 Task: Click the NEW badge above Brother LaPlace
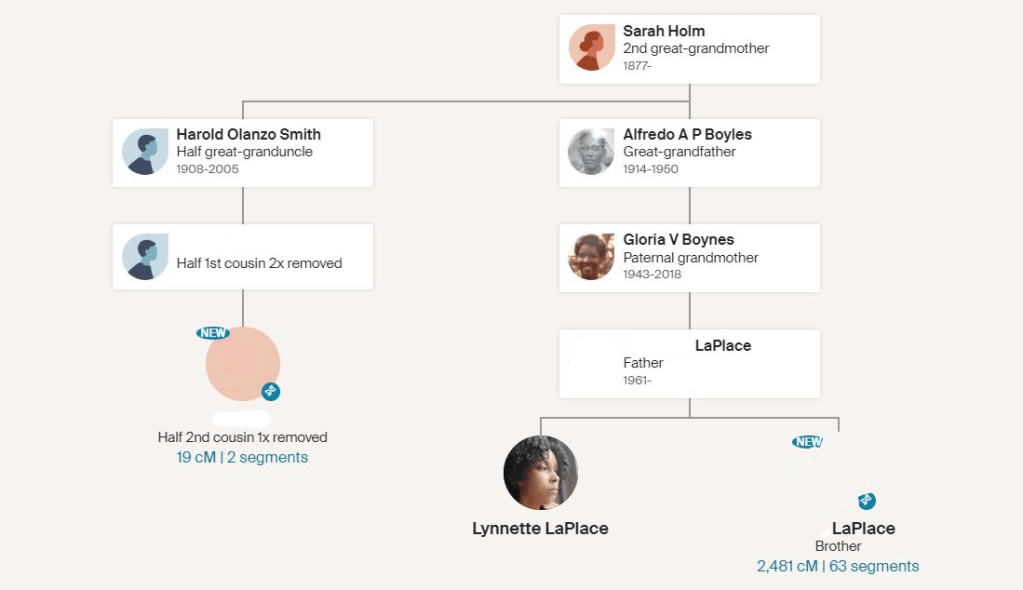(808, 442)
